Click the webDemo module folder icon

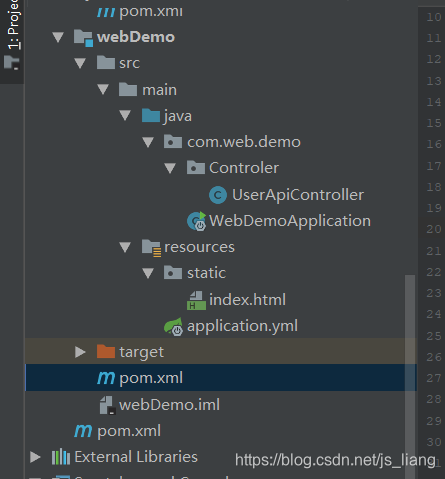coord(83,38)
